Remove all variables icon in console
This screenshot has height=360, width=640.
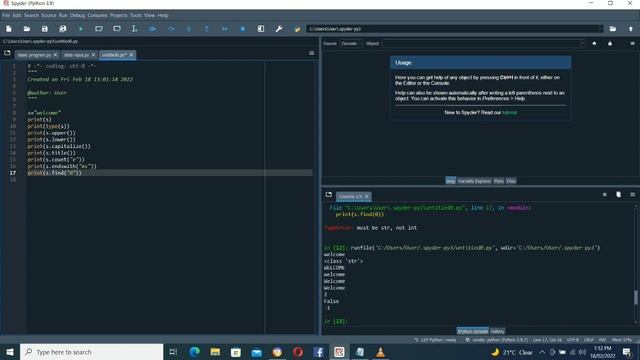618,195
